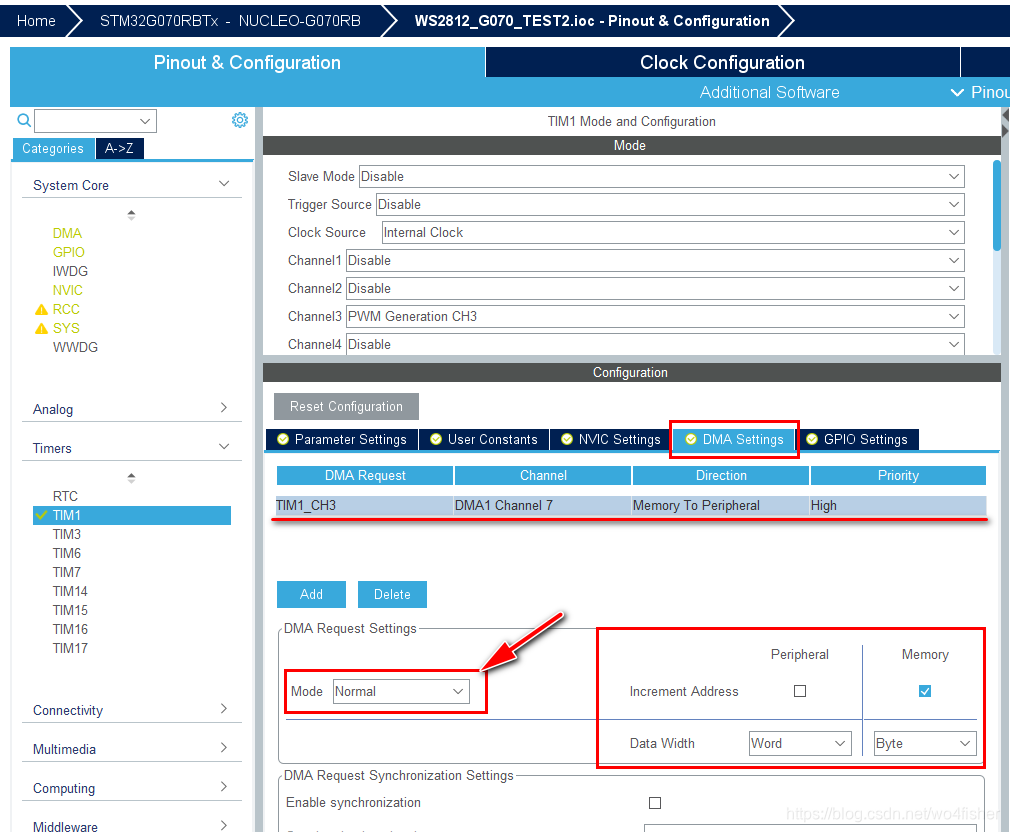Open the Clock Source dropdown
Screen dimensions: 1010x832
click(673, 232)
